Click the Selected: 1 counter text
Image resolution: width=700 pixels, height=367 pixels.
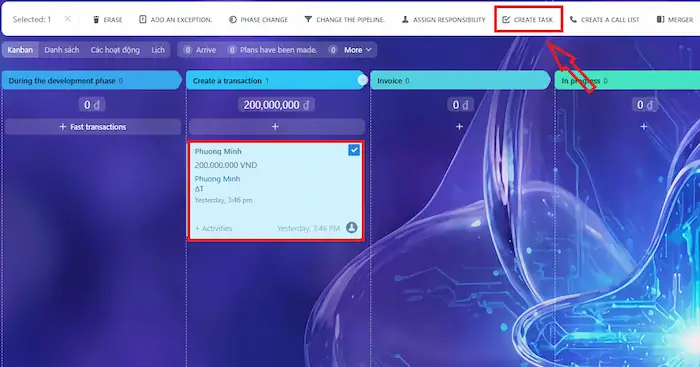click(x=32, y=20)
